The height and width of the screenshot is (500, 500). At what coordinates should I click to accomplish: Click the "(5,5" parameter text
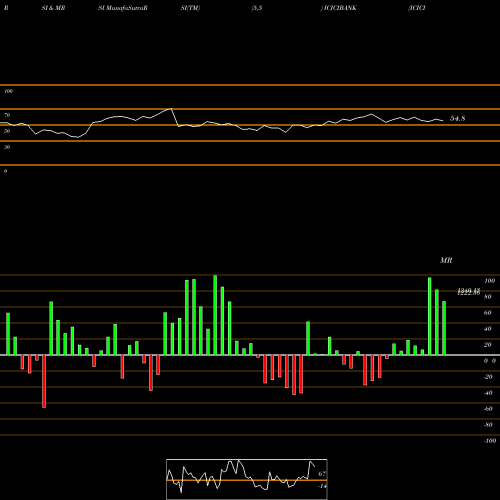pyautogui.click(x=257, y=8)
